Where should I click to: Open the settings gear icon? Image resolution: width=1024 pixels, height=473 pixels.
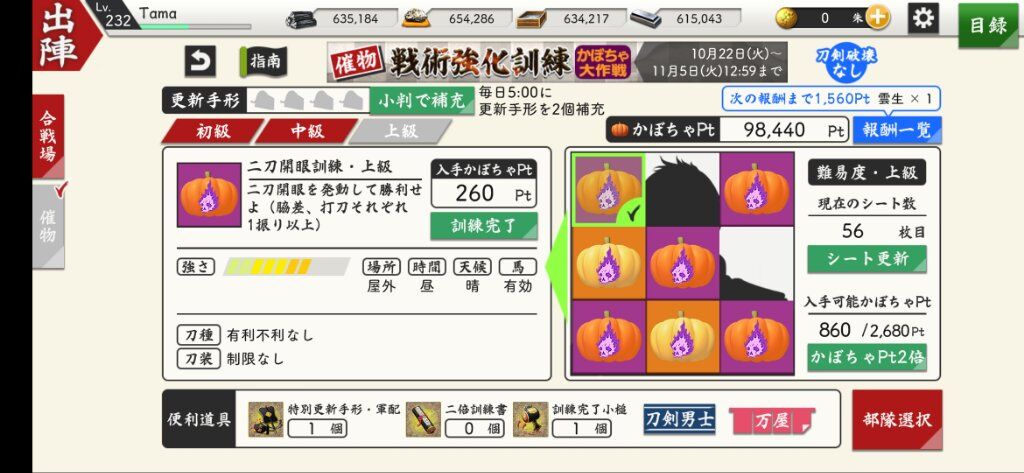(x=923, y=18)
